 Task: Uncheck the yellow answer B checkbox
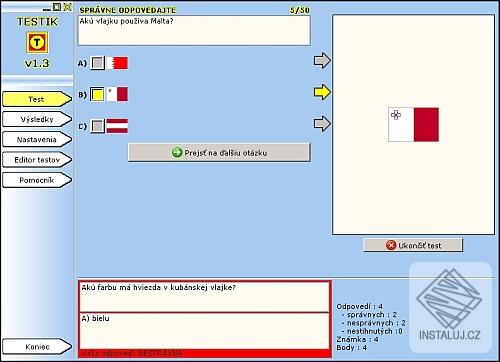tap(97, 94)
